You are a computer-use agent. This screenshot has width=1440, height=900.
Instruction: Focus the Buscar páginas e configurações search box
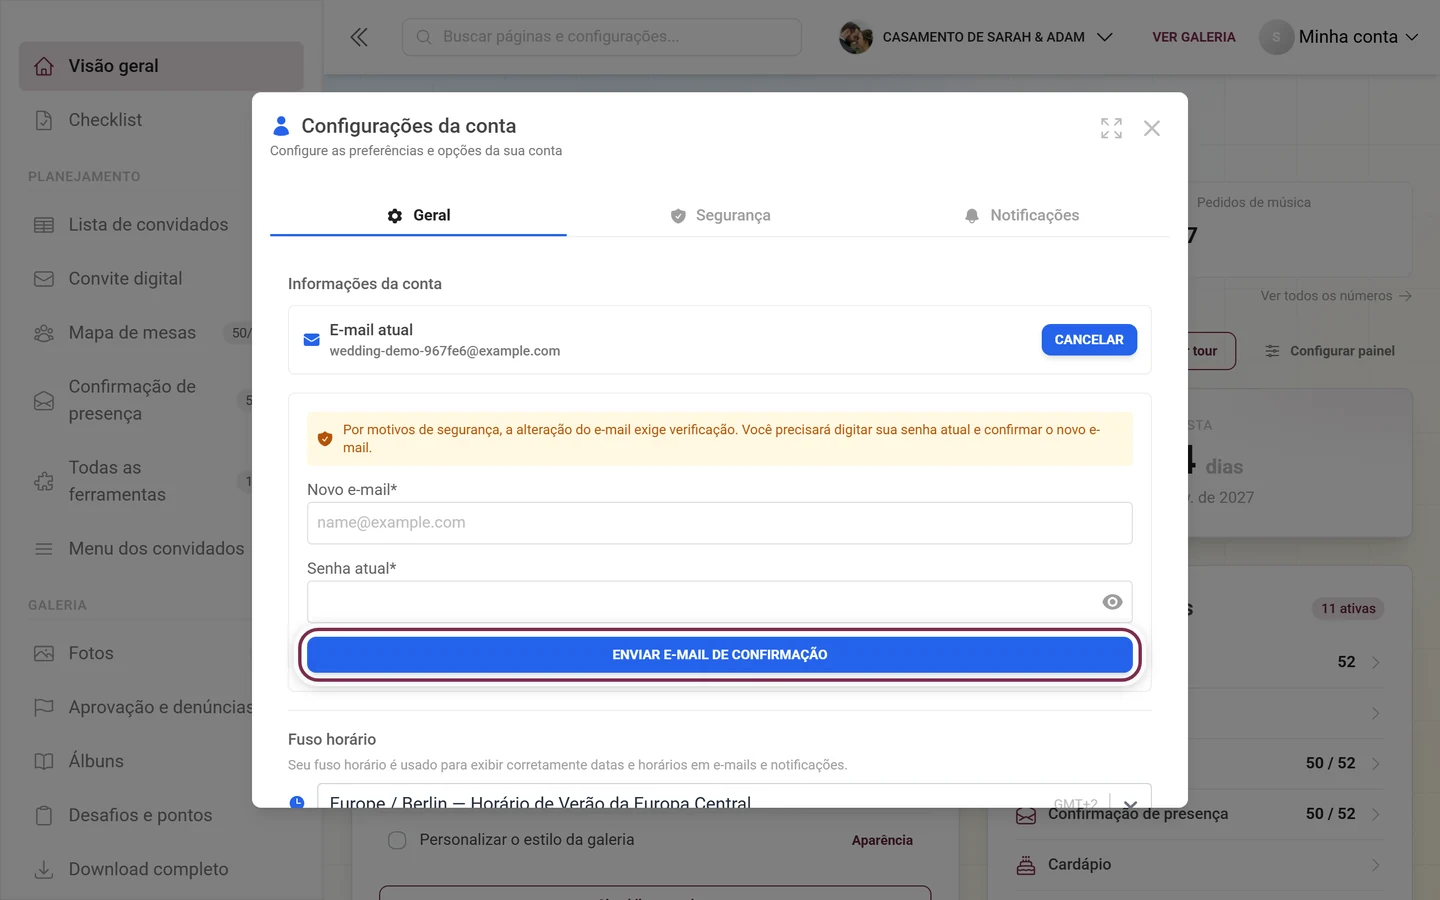[602, 37]
